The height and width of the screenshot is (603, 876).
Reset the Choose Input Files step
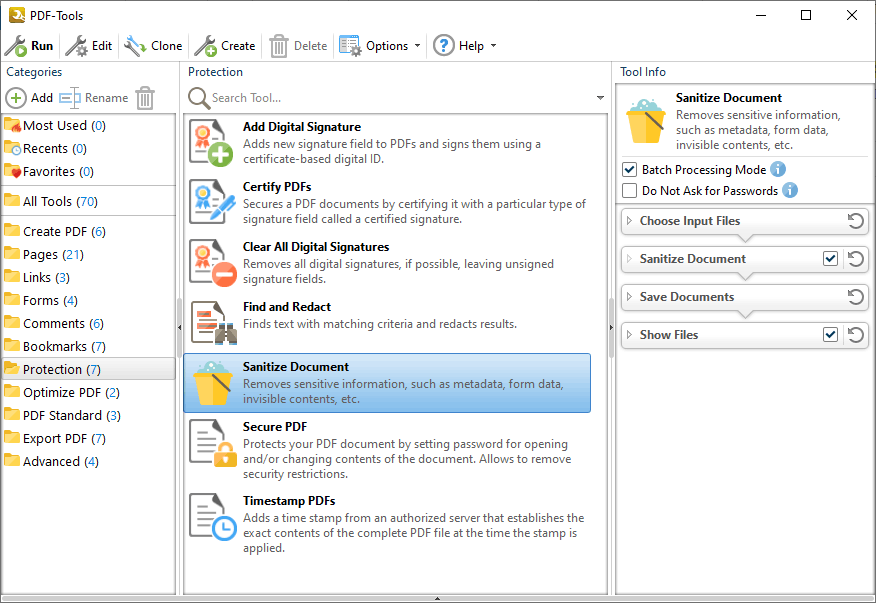pos(855,221)
